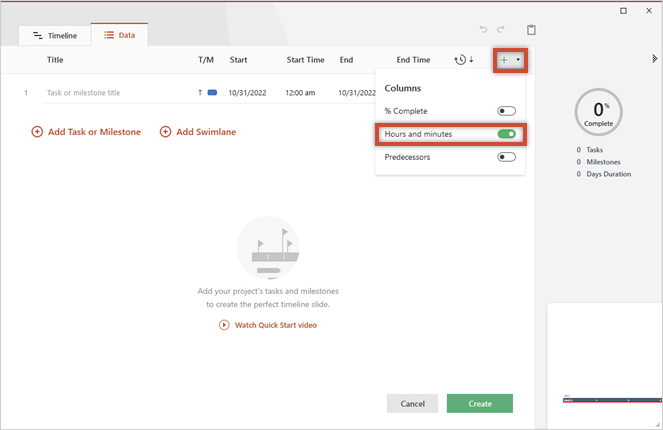The width and height of the screenshot is (663, 430).
Task: Click the Create button
Action: pos(479,404)
